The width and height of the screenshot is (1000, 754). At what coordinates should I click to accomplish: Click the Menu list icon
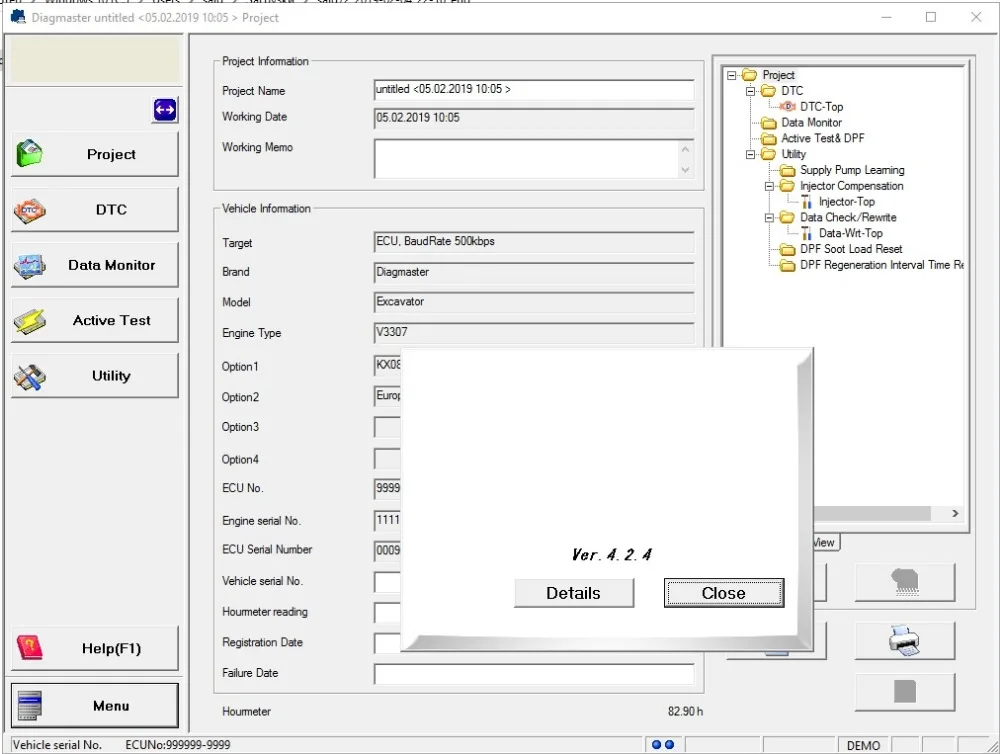pos(29,706)
